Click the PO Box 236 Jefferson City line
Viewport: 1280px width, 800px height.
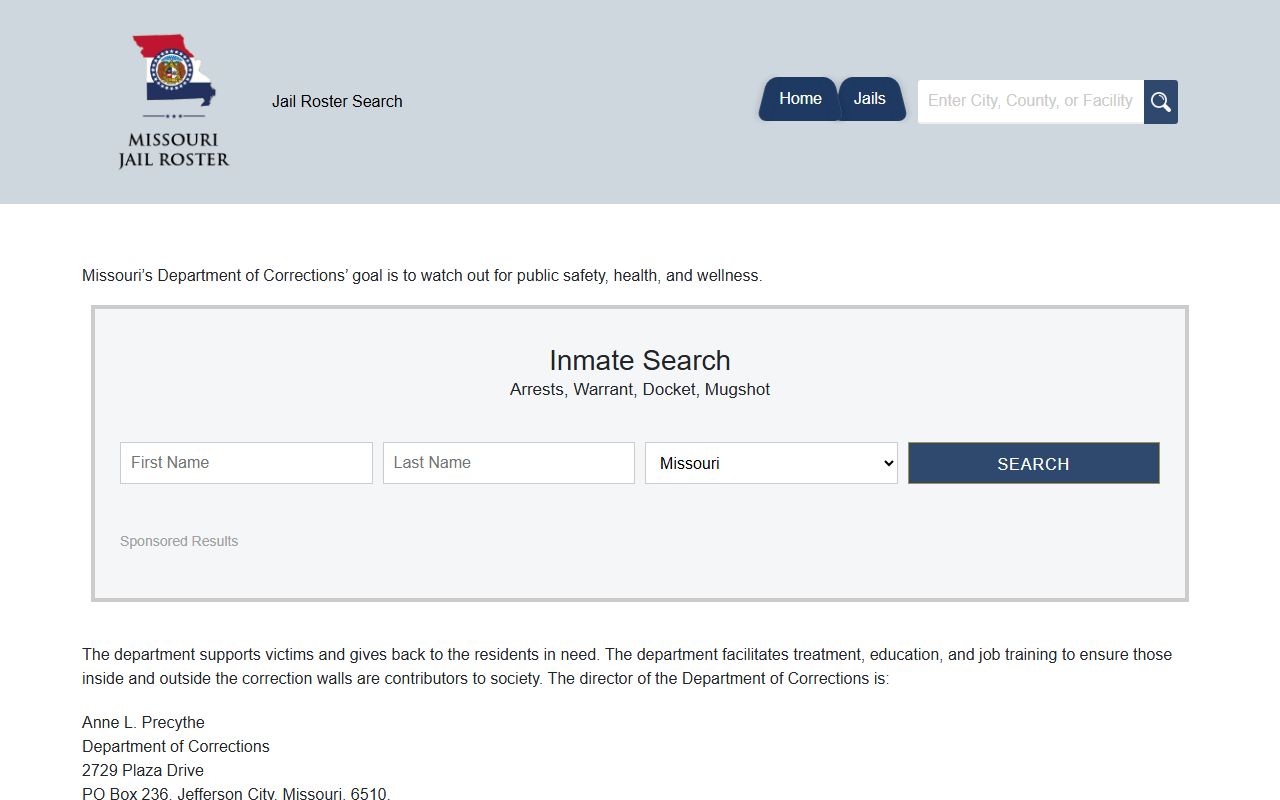tap(236, 793)
